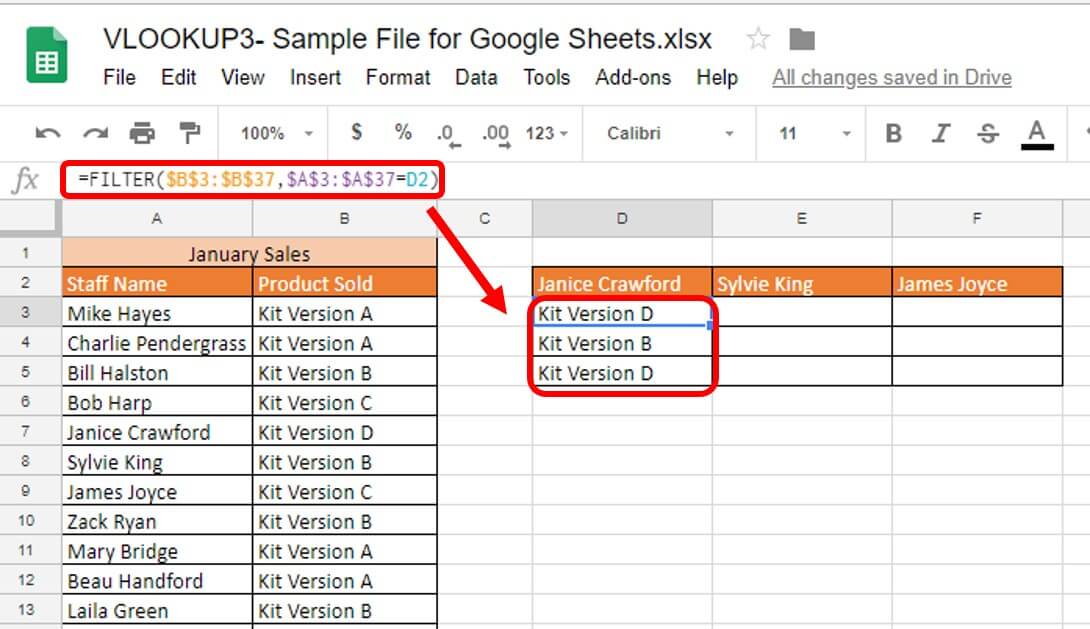Open the green Sheets home icon
1090x629 pixels.
point(47,57)
